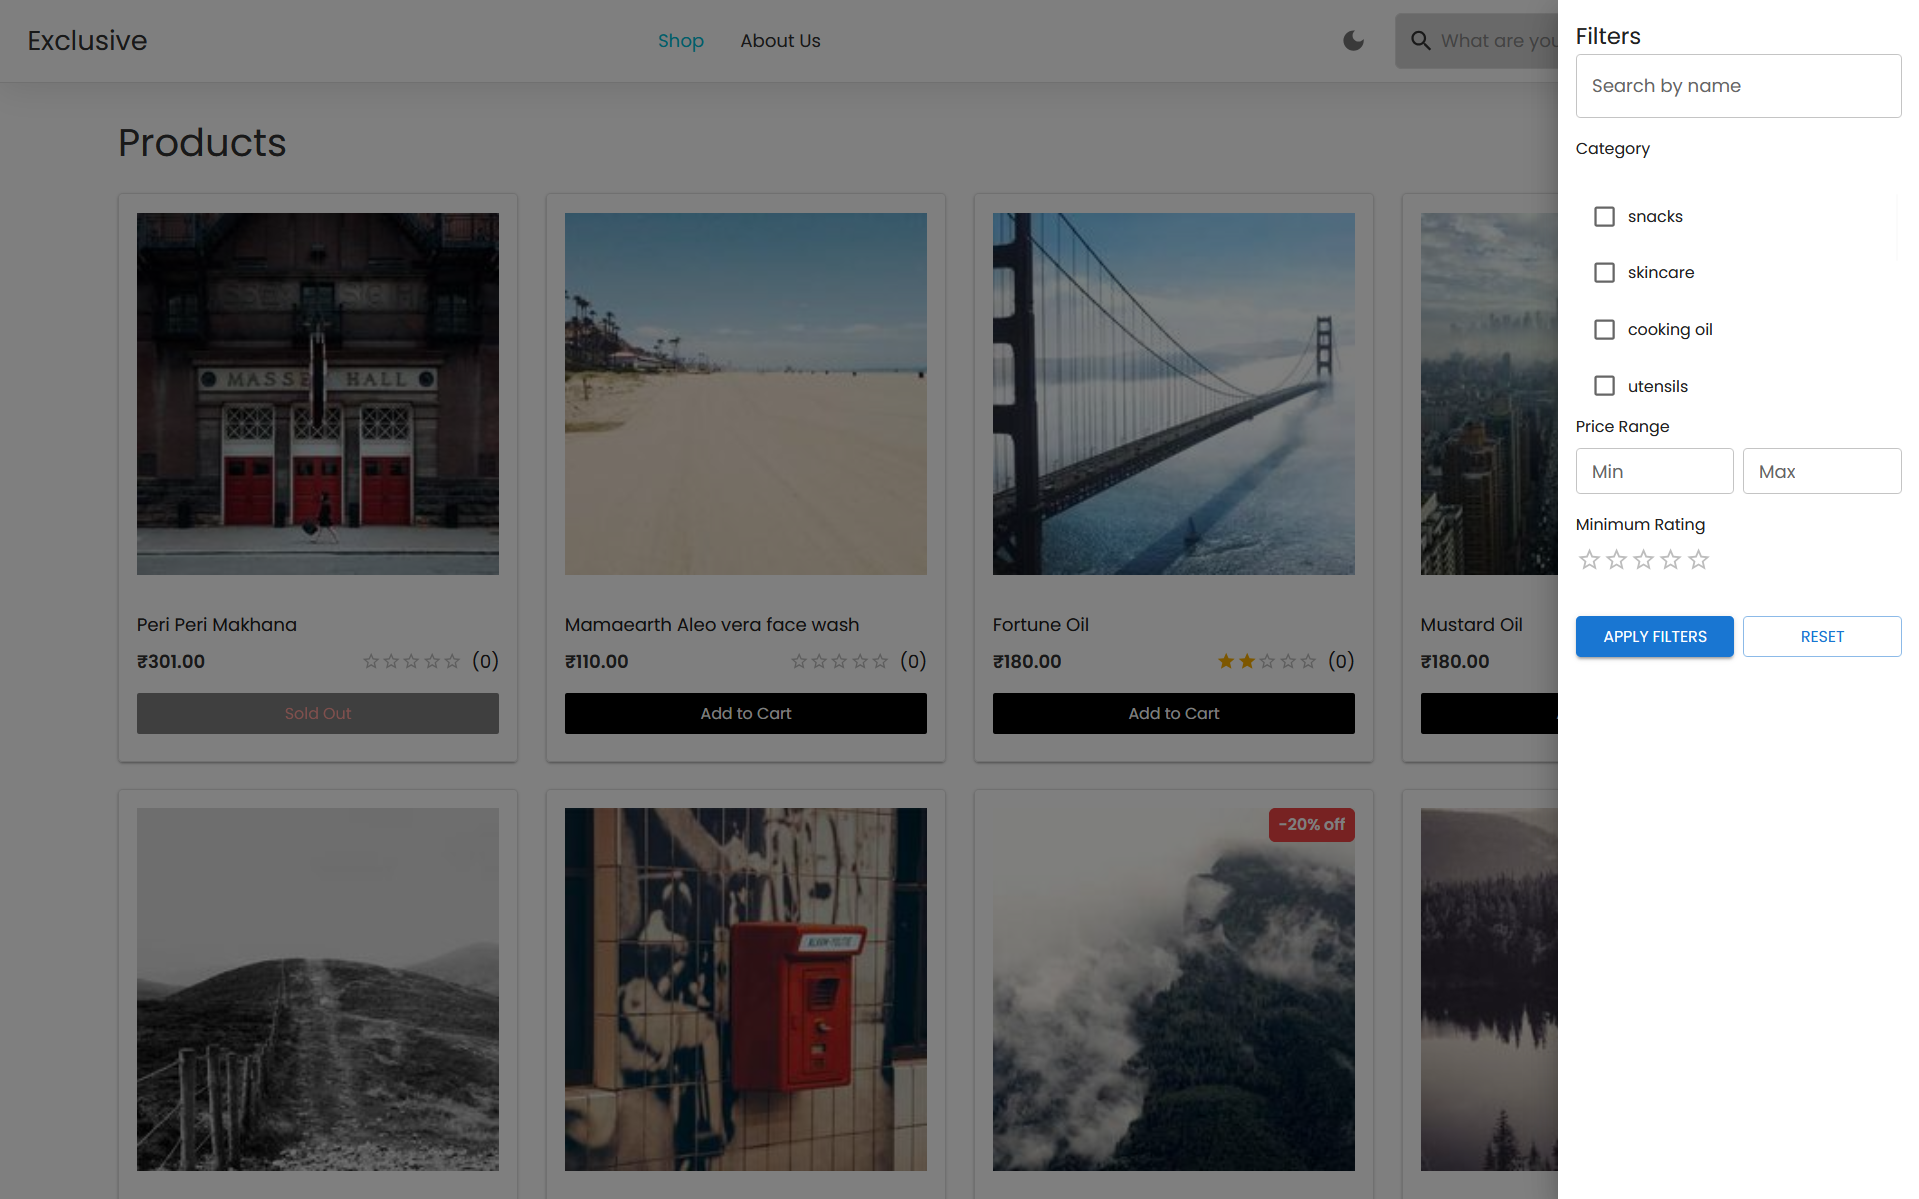The image size is (1919, 1199).
Task: Focus the Min price input
Action: click(x=1654, y=471)
